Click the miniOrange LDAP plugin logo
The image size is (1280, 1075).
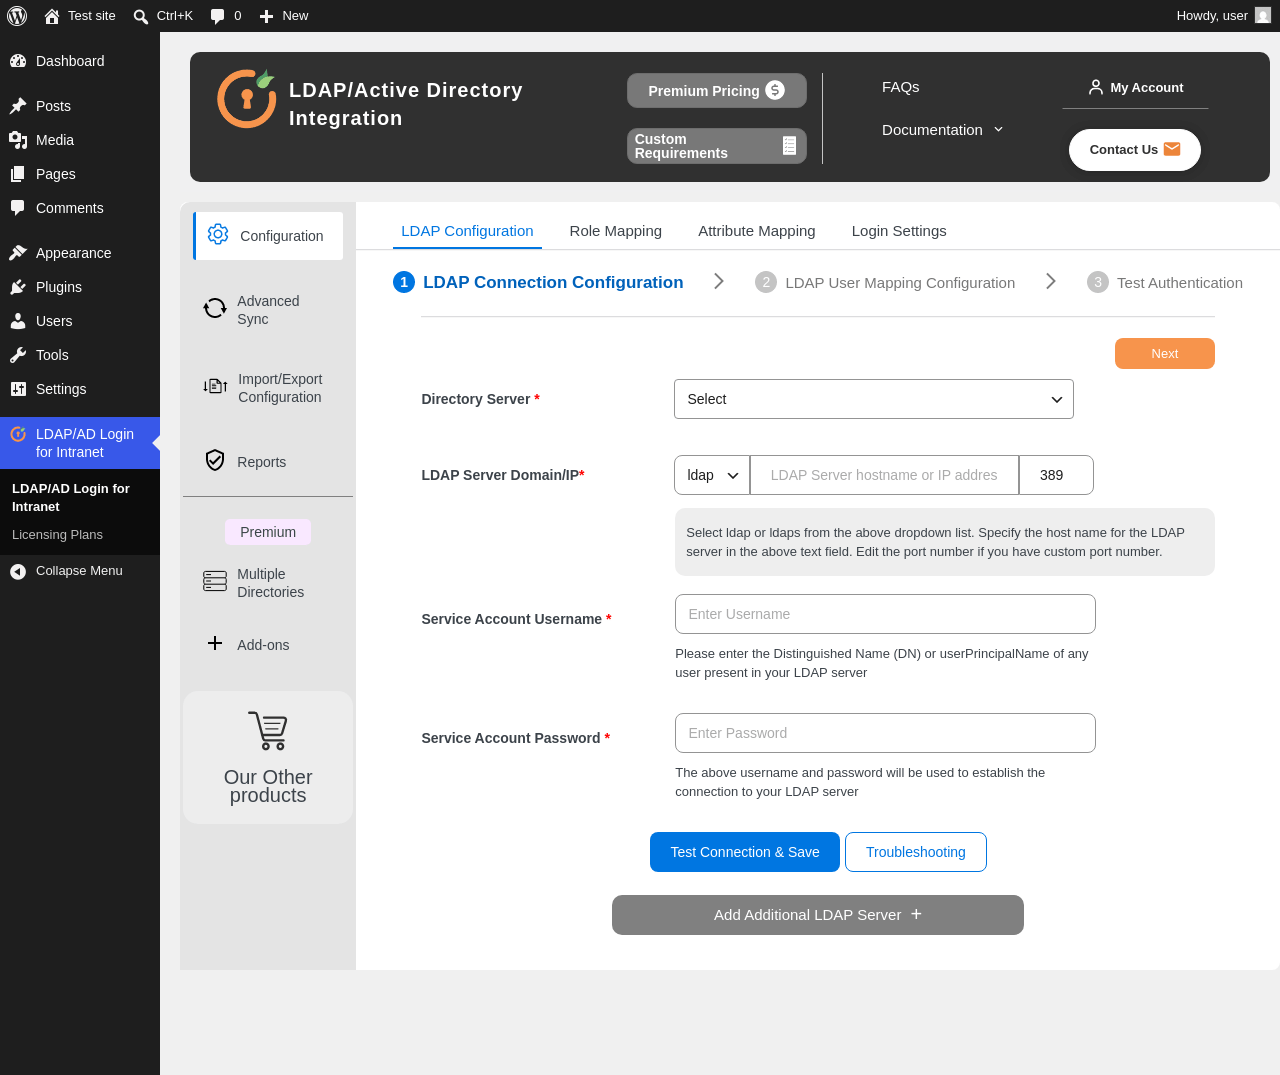click(246, 98)
